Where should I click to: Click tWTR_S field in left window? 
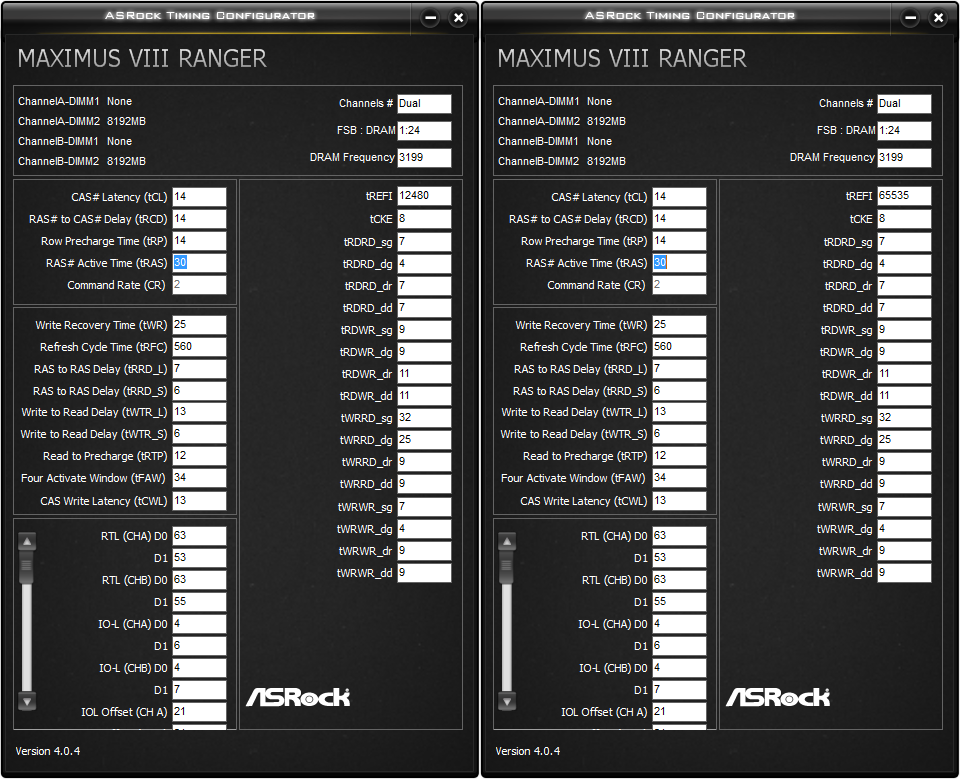pyautogui.click(x=199, y=434)
